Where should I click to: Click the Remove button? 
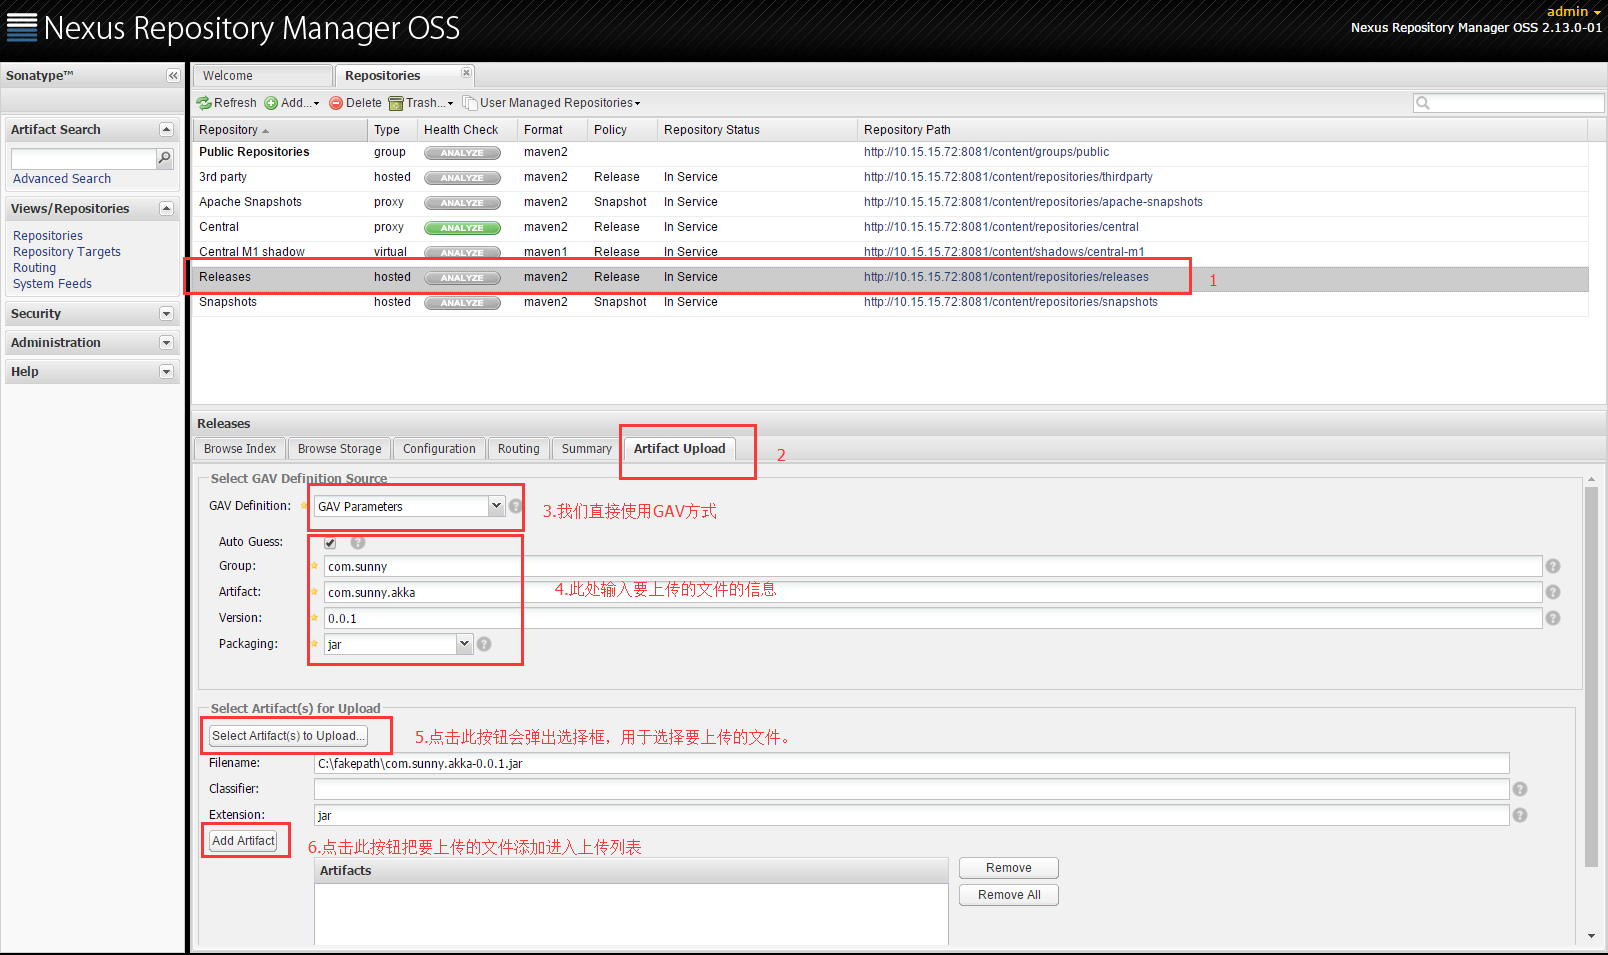click(1009, 868)
